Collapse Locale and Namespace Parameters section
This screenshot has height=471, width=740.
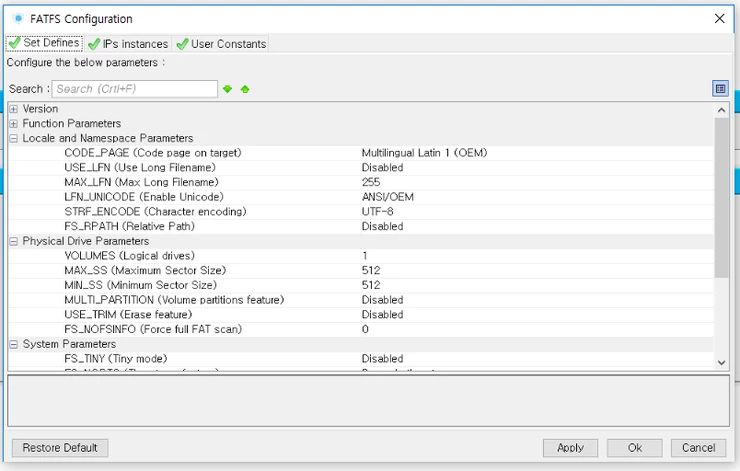(14, 138)
